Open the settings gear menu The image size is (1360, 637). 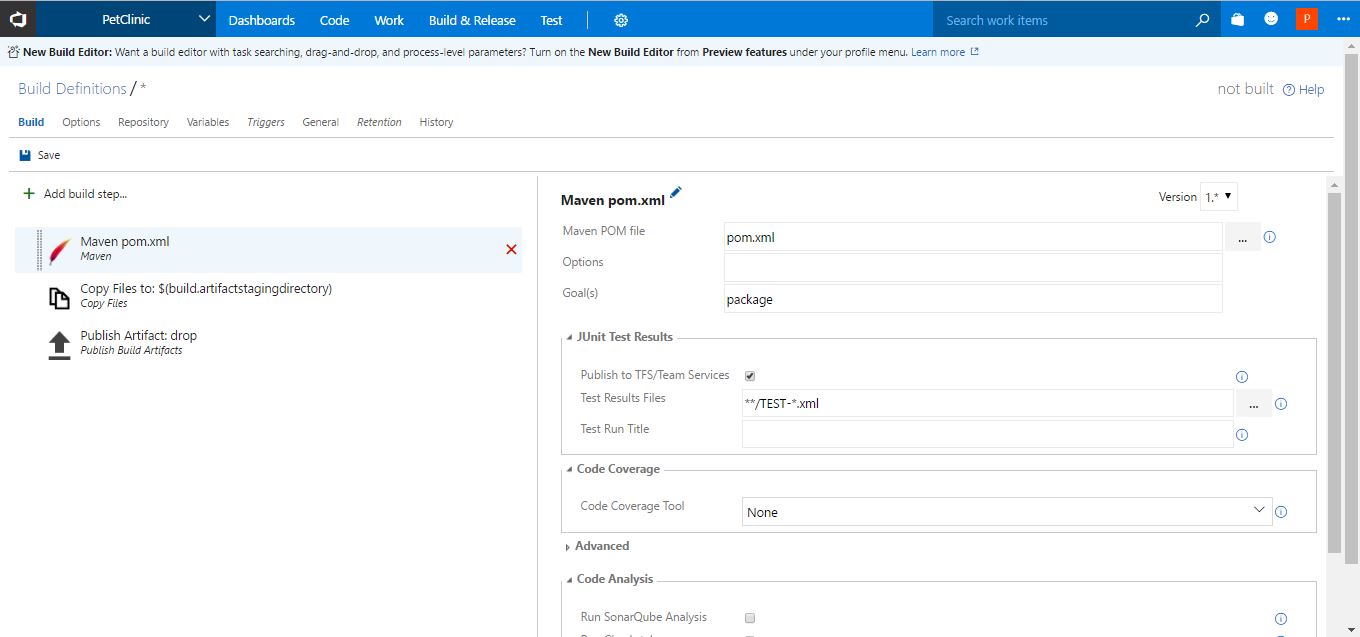621,20
